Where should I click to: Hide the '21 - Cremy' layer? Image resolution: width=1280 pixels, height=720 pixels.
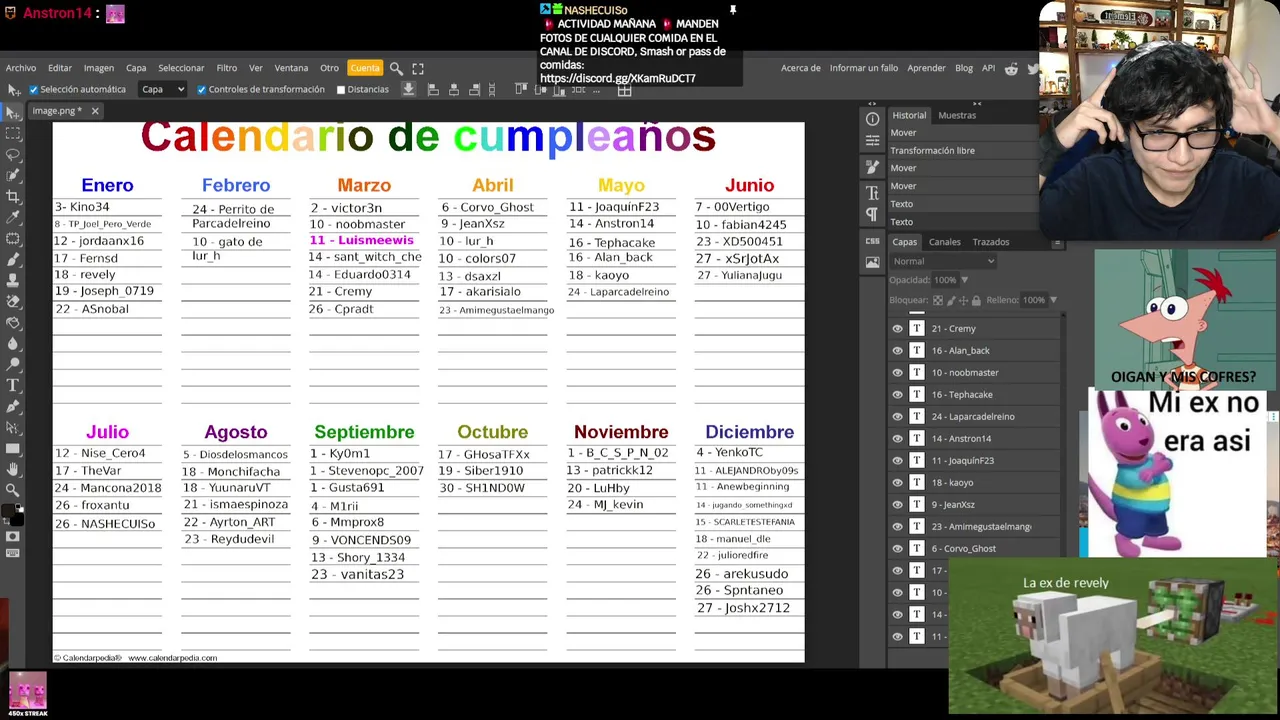(897, 328)
